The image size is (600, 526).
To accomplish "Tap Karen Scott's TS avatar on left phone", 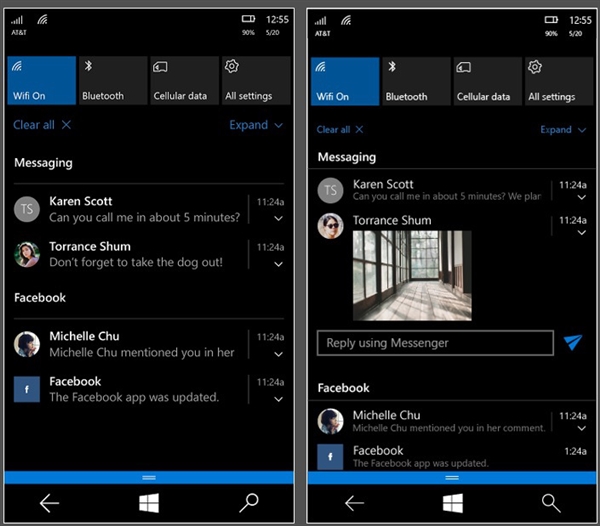I will click(x=27, y=209).
